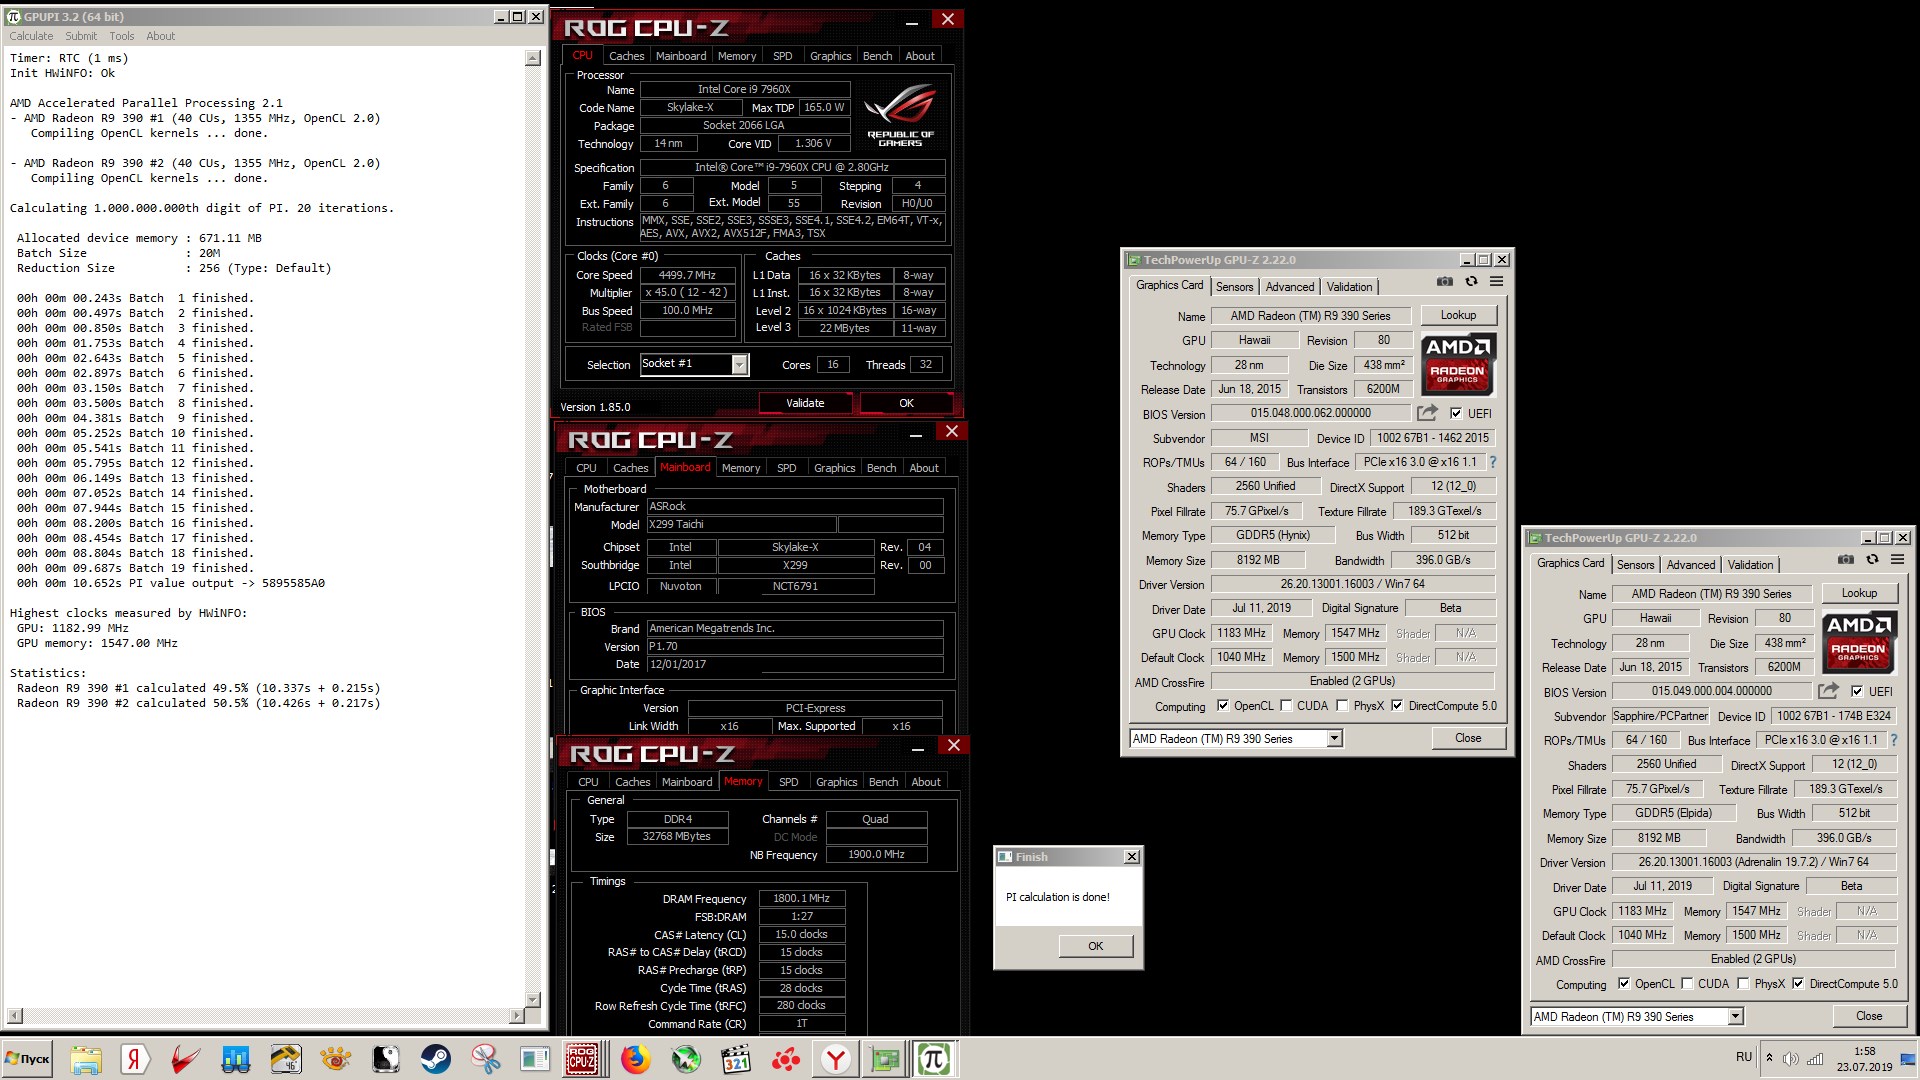Open hamburger menu in second GPU-Z window
1920x1080 pixels.
(1898, 560)
